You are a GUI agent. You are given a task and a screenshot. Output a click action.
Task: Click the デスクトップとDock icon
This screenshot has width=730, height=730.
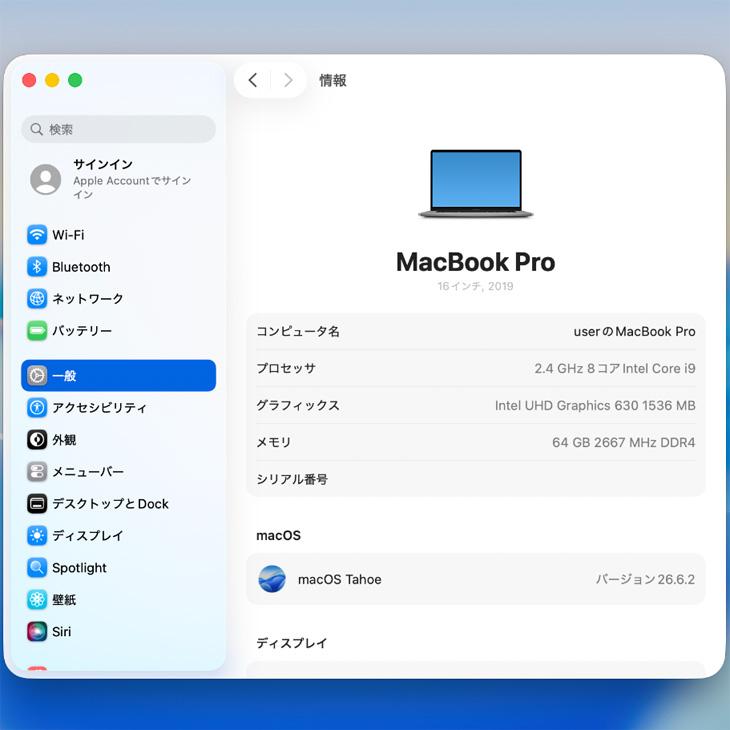pos(37,504)
